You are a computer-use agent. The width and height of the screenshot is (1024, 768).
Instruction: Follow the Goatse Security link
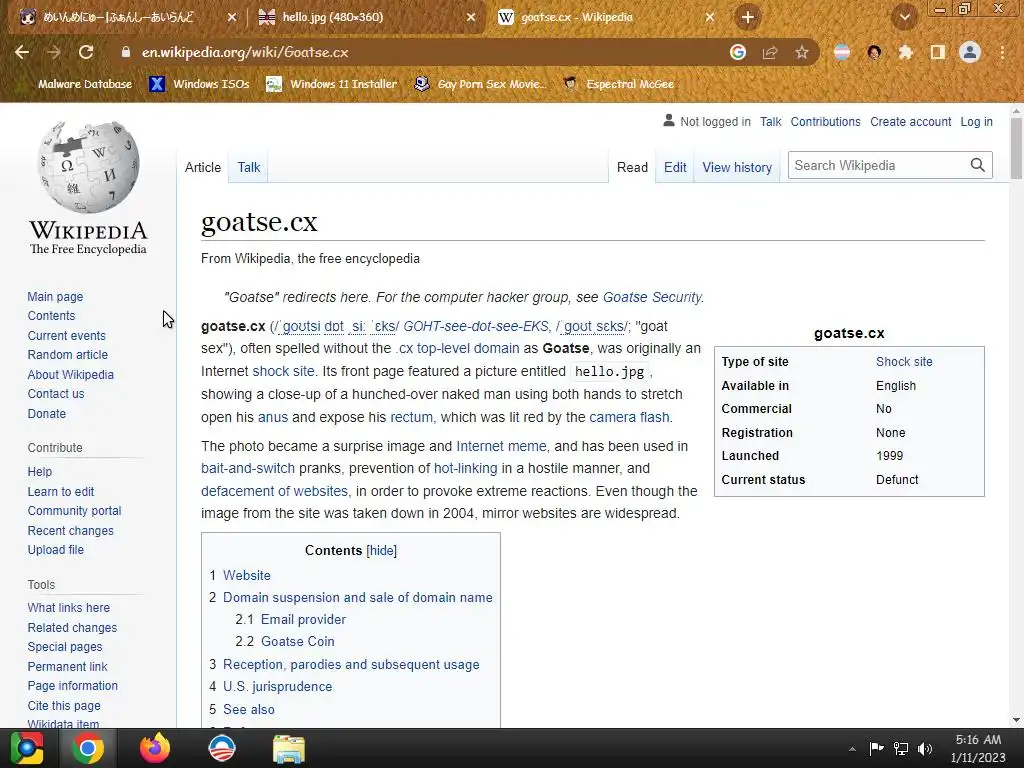(652, 297)
